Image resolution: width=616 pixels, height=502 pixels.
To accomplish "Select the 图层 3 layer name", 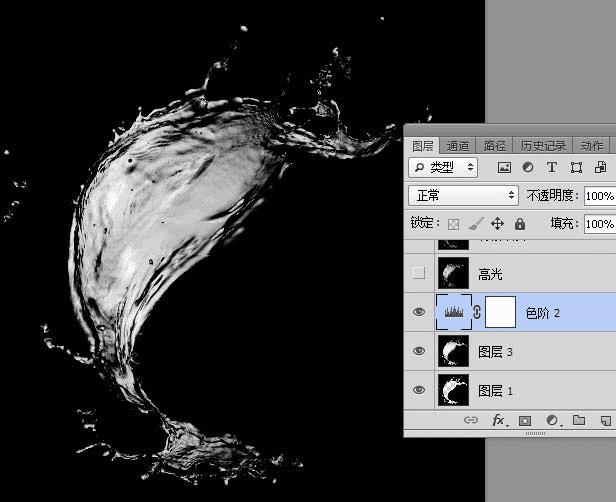I will point(495,352).
